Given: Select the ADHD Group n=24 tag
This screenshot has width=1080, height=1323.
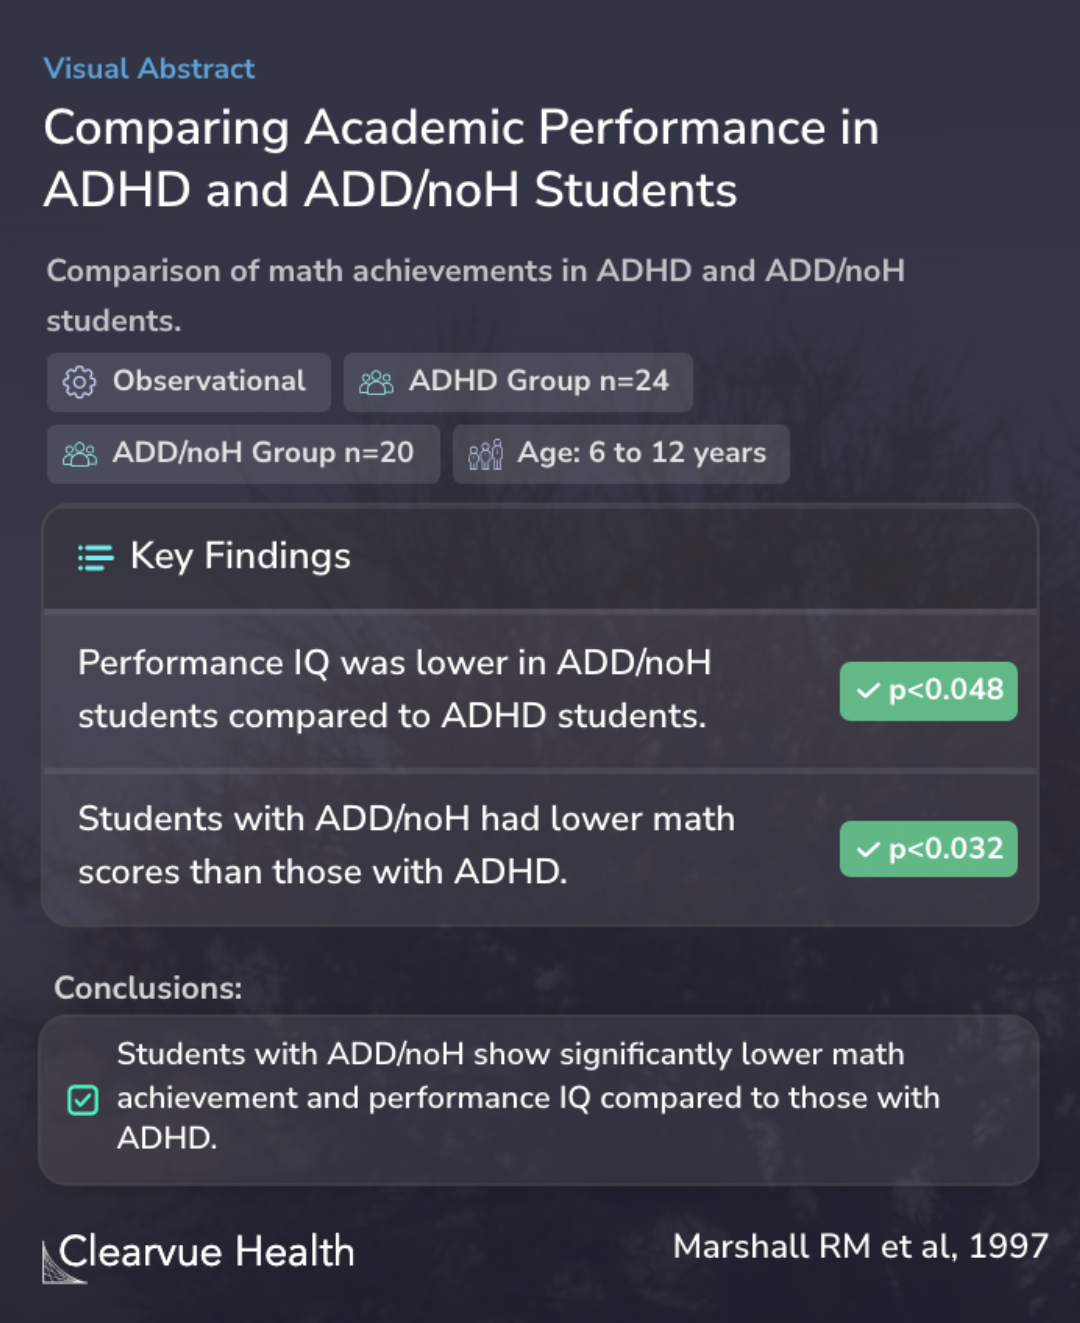Looking at the screenshot, I should [518, 382].
